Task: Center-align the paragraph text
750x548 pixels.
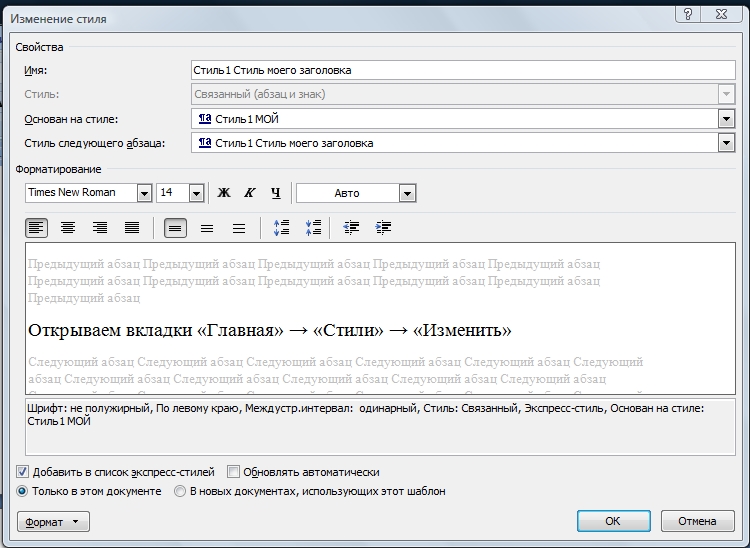Action: click(x=68, y=228)
